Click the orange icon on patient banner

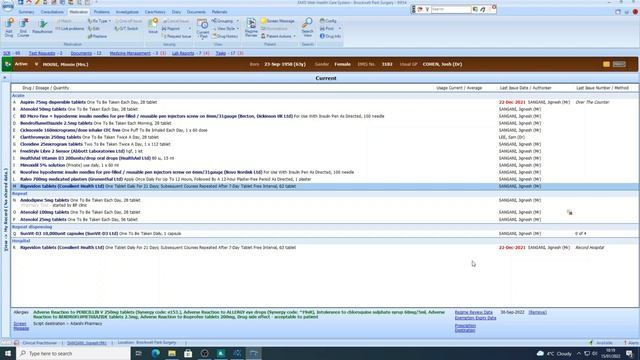pyautogui.click(x=606, y=64)
